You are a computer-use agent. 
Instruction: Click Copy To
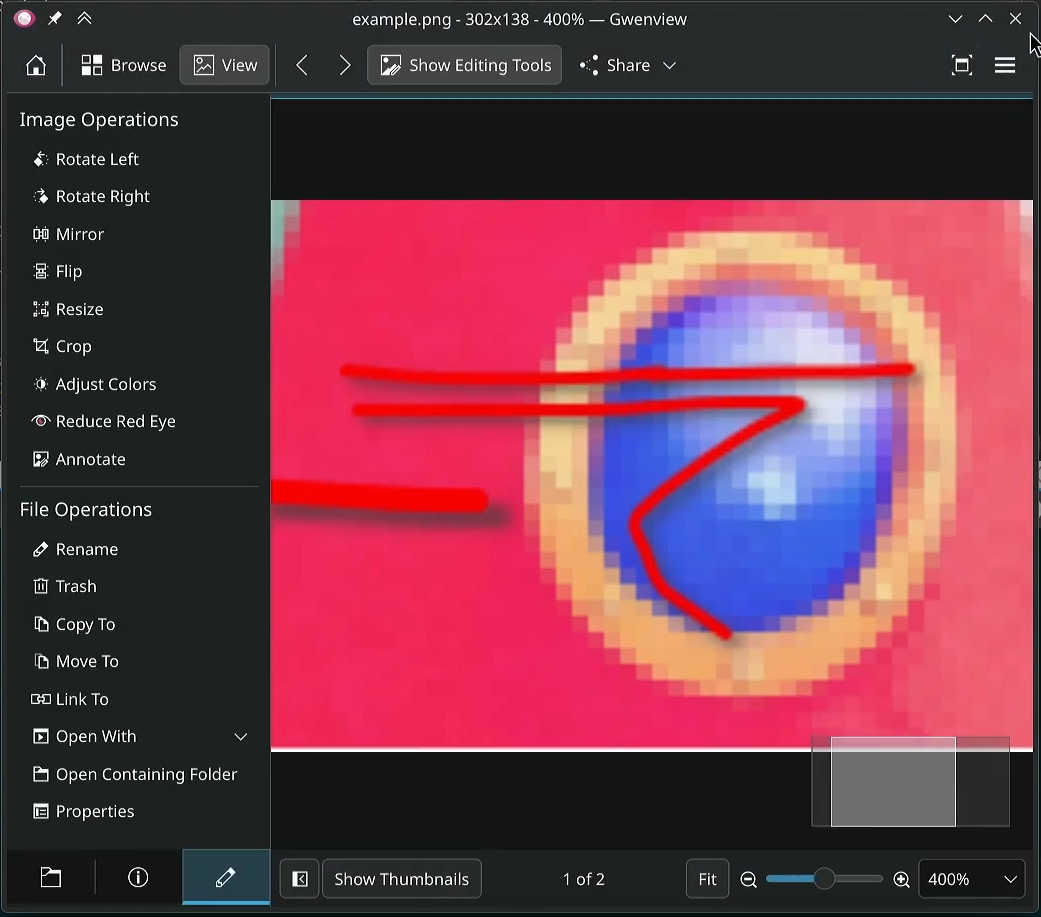pyautogui.click(x=74, y=624)
